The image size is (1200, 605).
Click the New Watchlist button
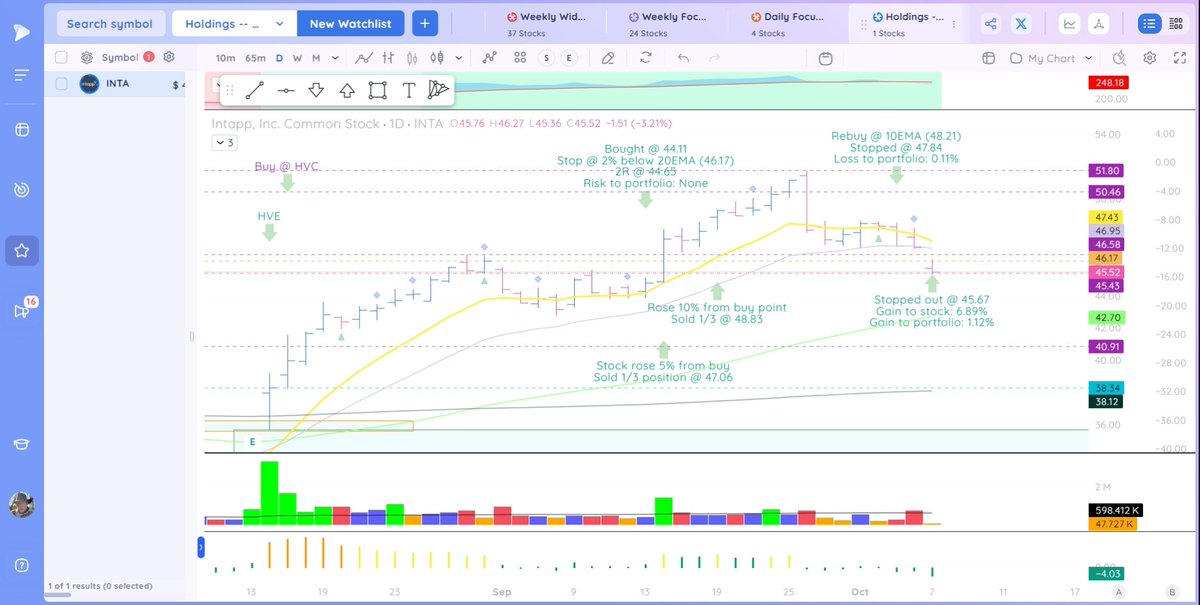[350, 23]
